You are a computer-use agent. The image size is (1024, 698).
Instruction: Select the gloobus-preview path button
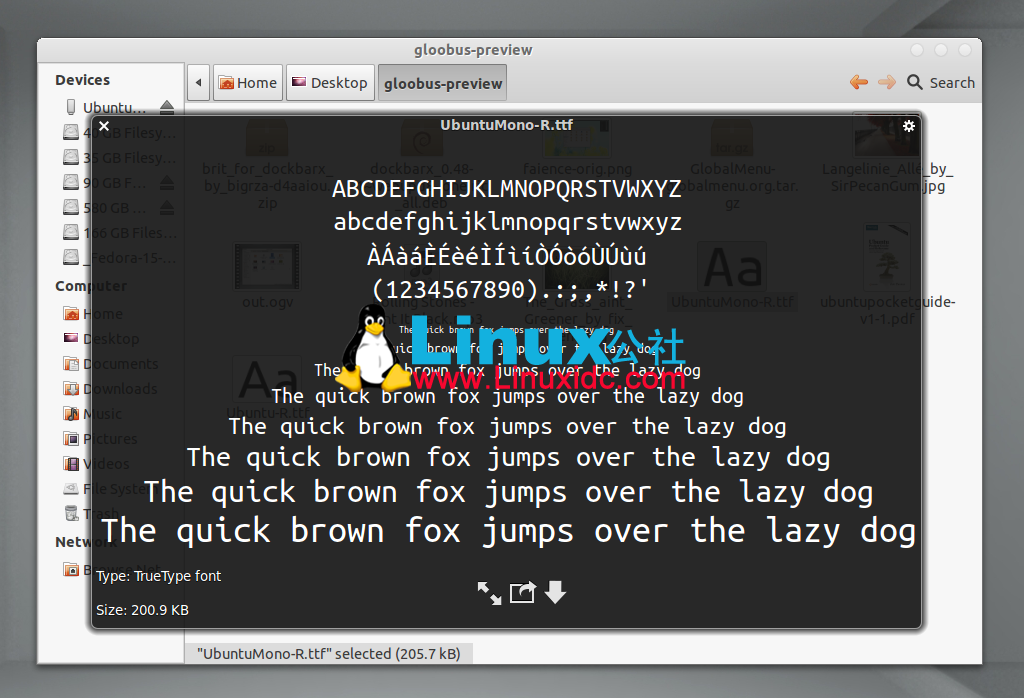(443, 83)
